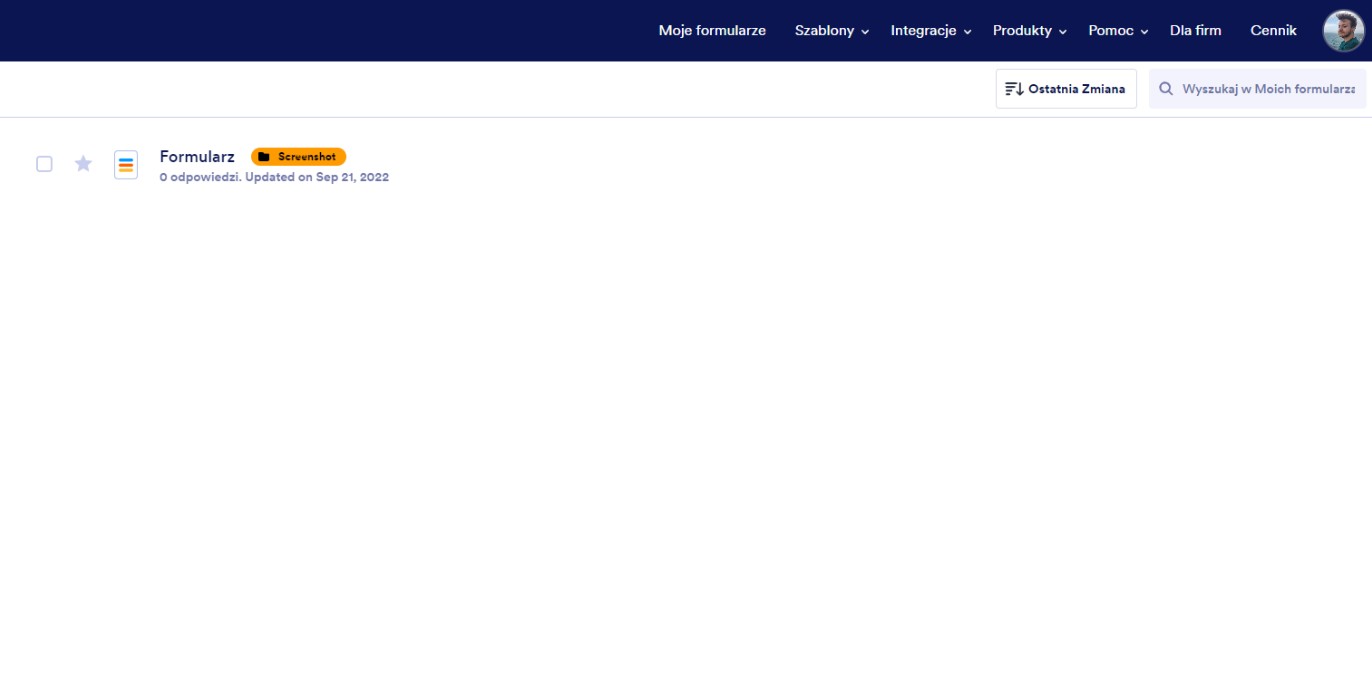This screenshot has width=1372, height=677.
Task: Expand the Szablony dropdown menu
Action: coord(832,31)
